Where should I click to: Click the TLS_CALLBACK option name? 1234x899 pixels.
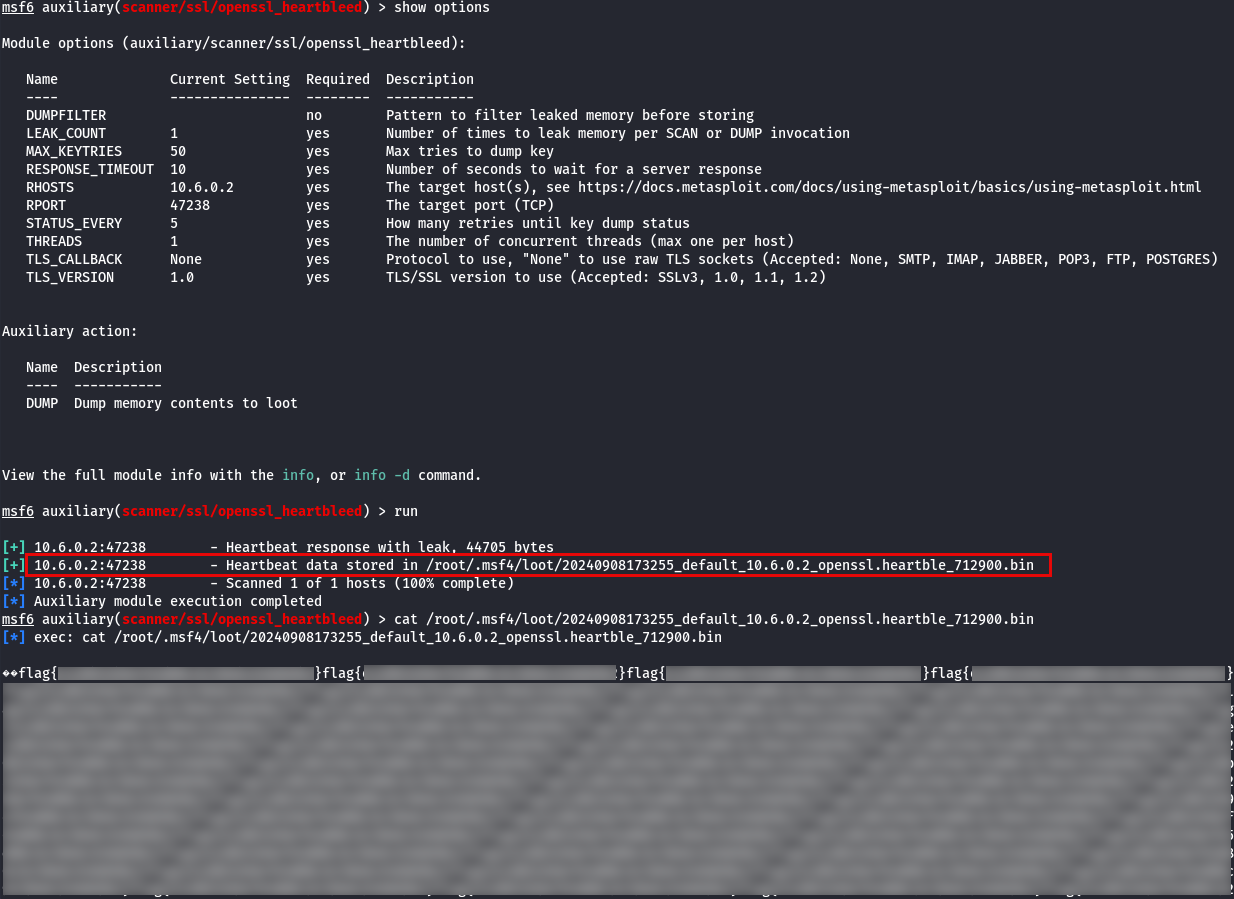pos(74,259)
